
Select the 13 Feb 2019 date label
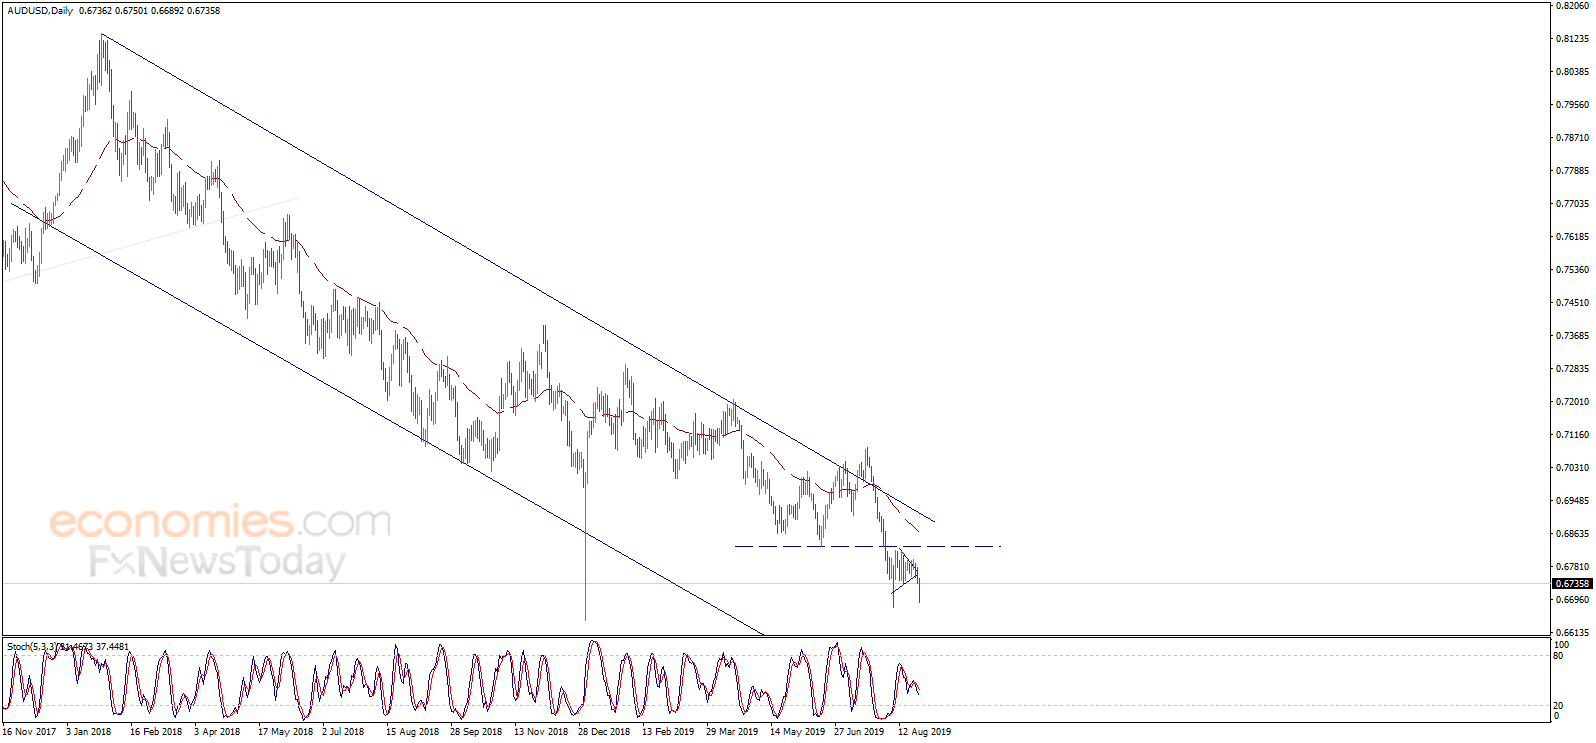(668, 732)
